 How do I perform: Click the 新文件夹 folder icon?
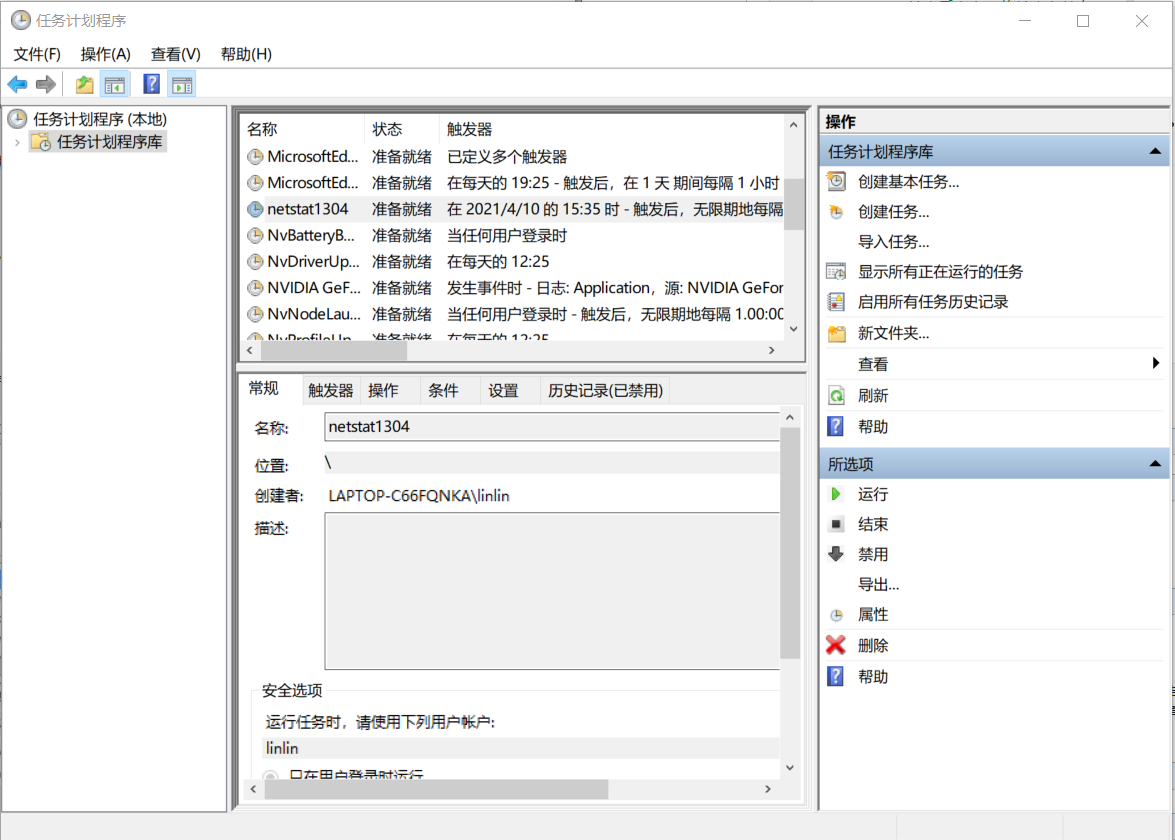pos(836,333)
